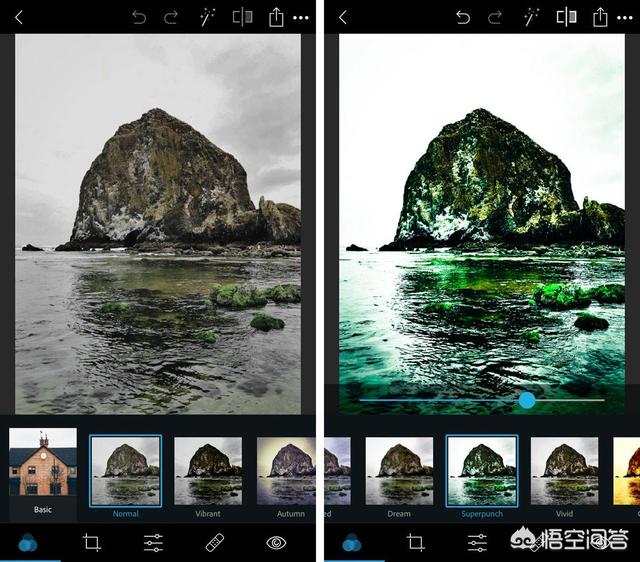
Task: Tap undo icon in left screen
Action: (139, 18)
